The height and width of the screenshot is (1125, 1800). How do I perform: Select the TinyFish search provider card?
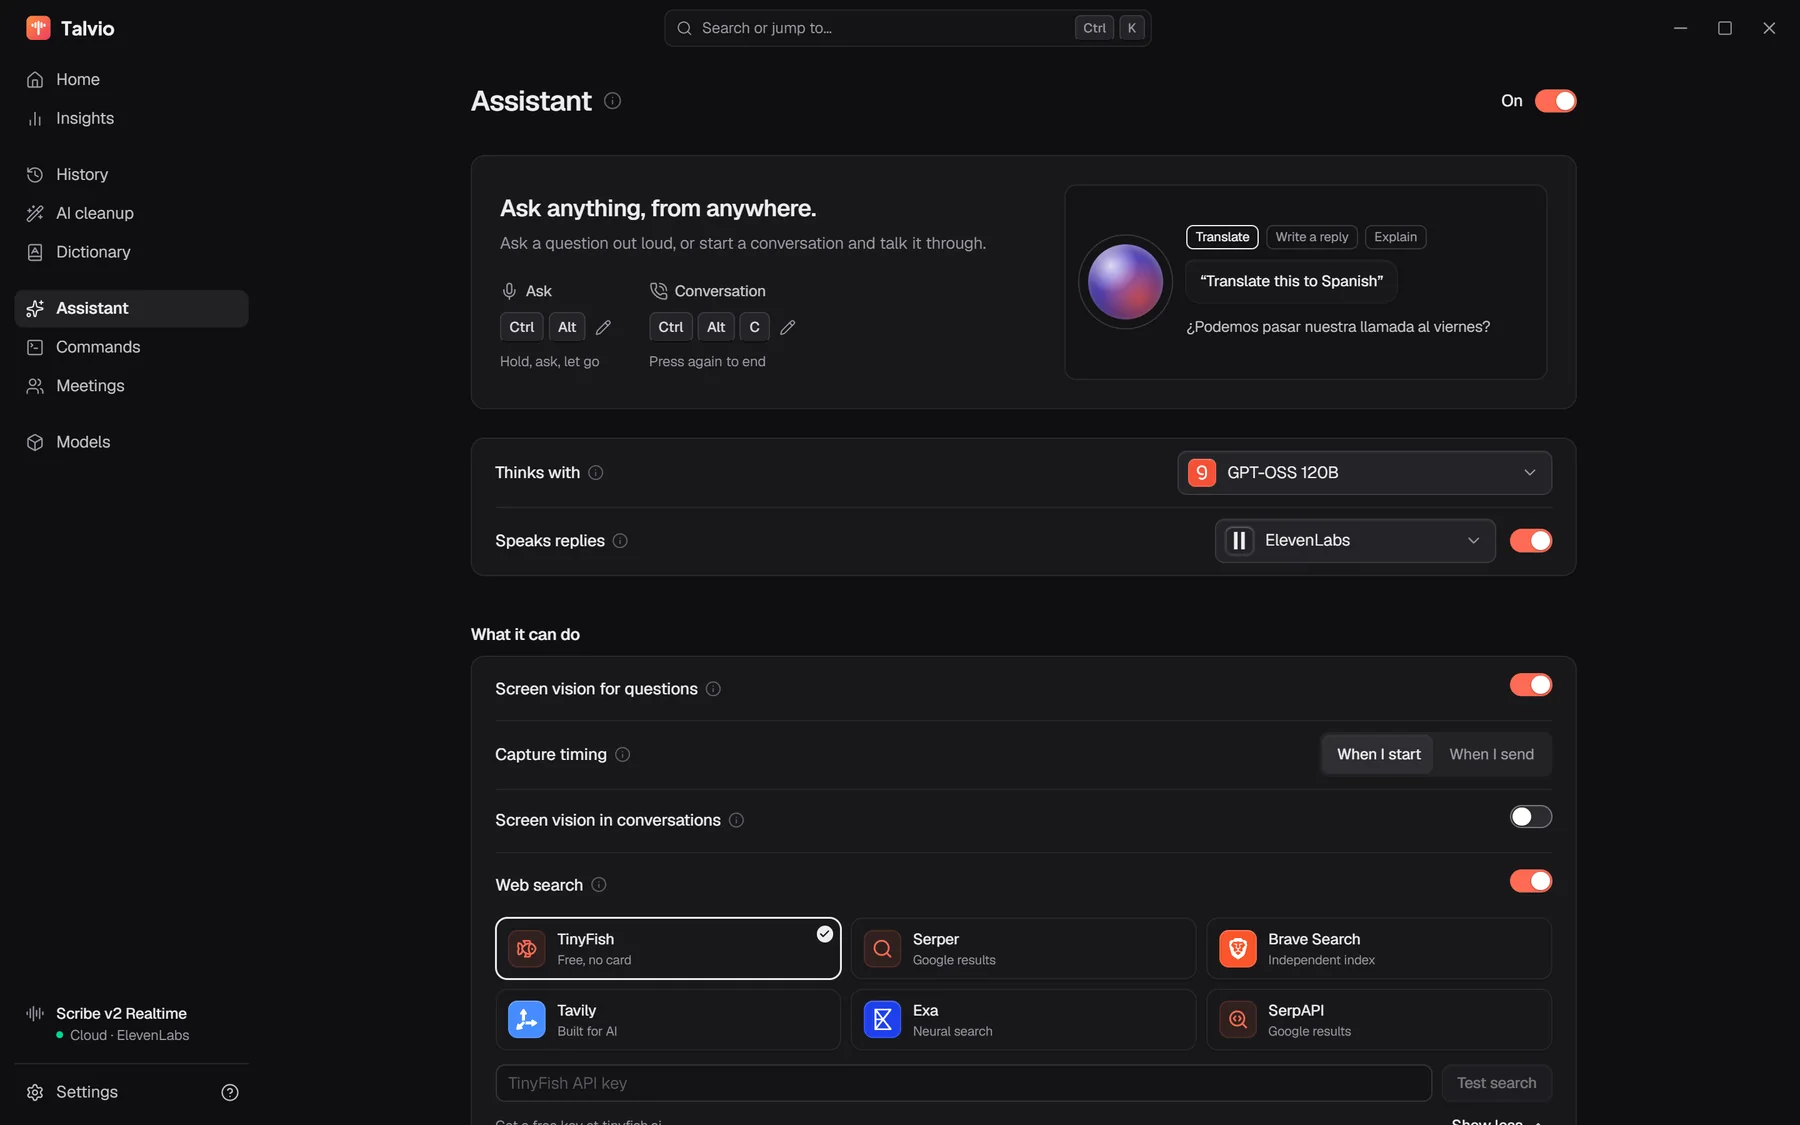668,949
